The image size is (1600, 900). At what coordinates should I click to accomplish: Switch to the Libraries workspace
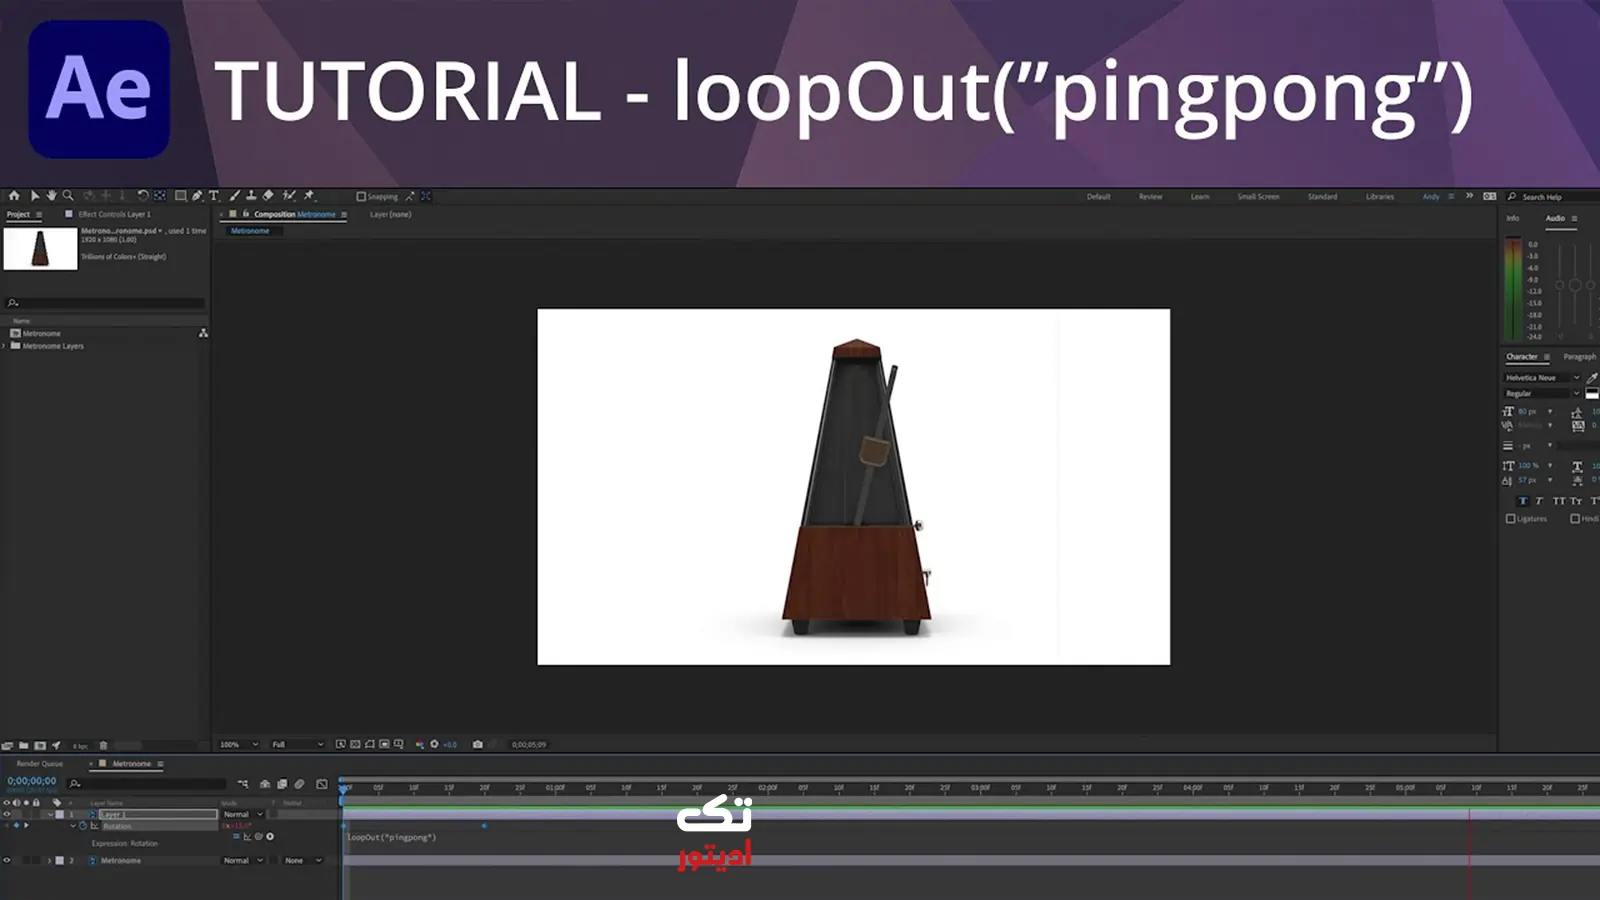coord(1380,196)
